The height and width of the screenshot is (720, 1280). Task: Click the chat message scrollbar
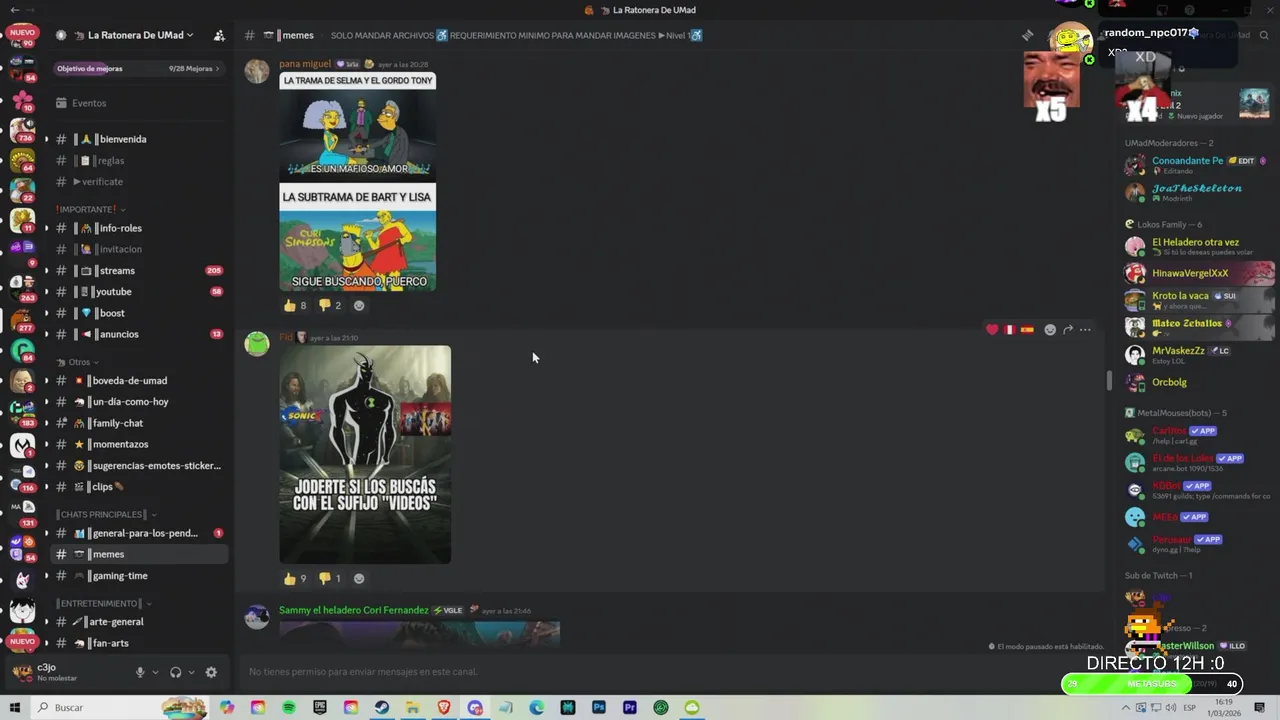[1108, 380]
